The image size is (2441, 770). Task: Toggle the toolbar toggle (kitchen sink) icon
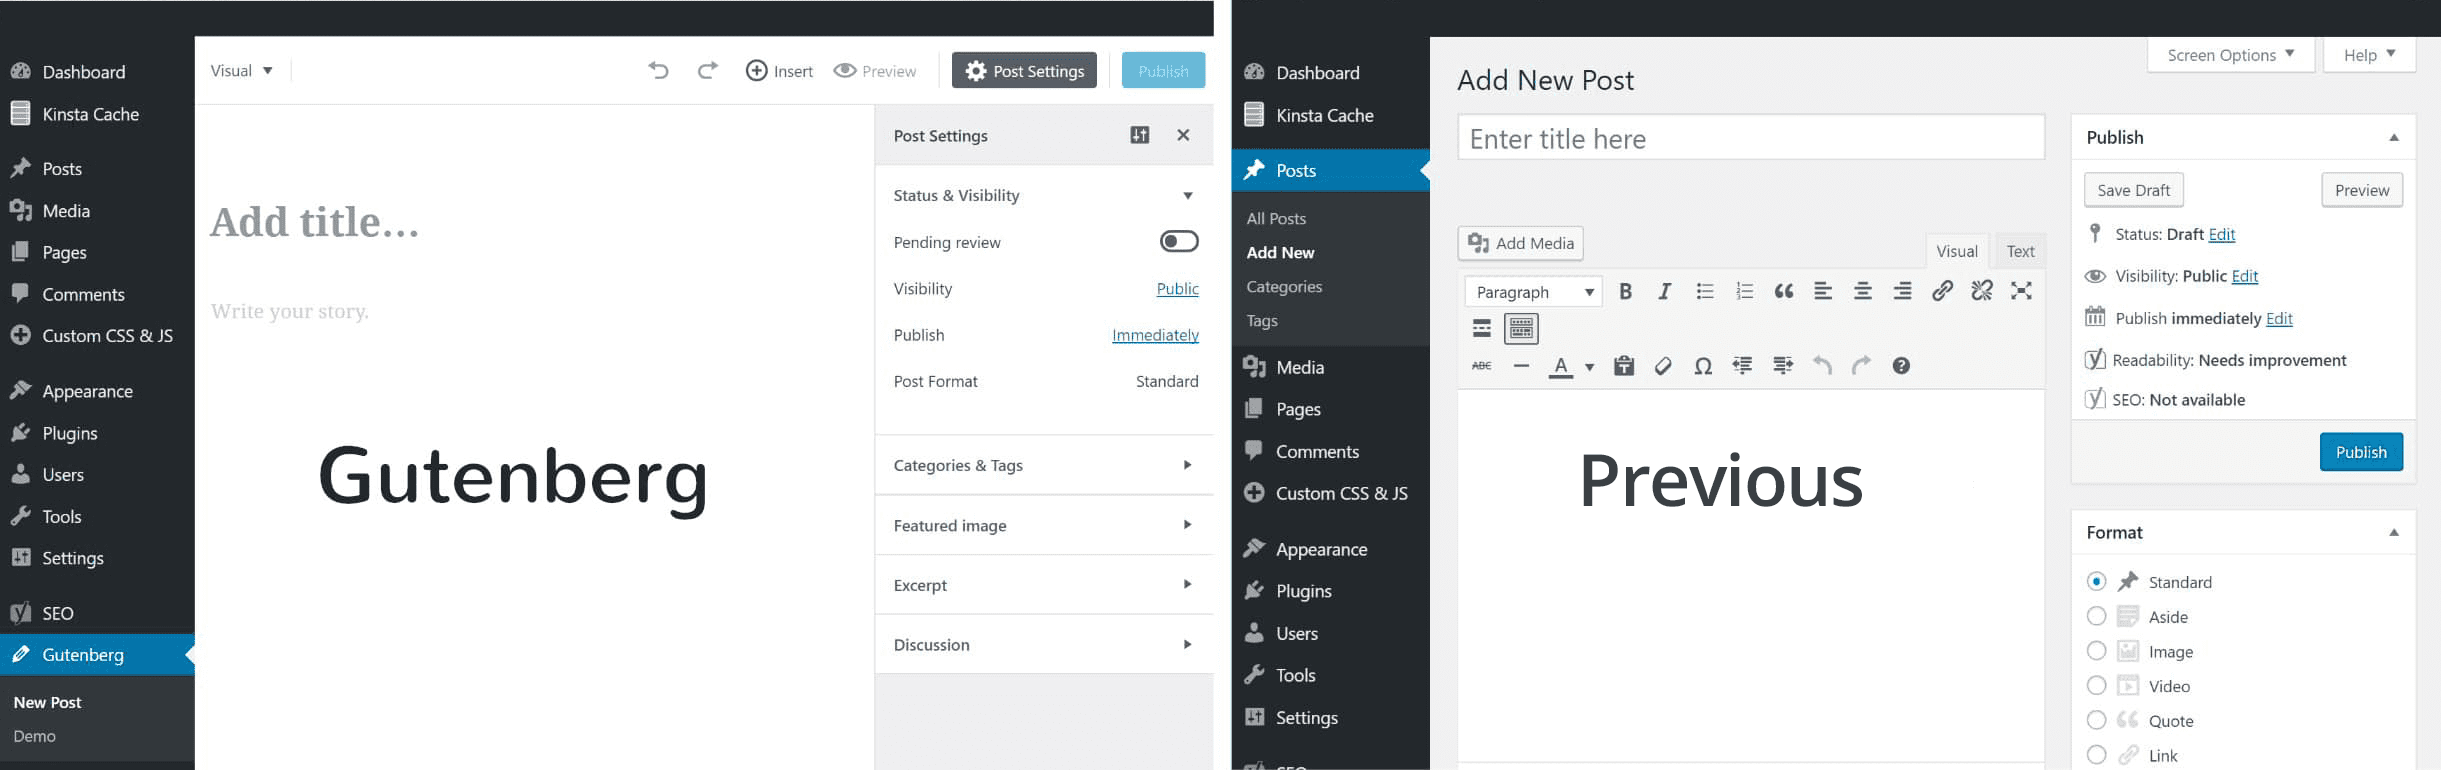[x=1522, y=328]
